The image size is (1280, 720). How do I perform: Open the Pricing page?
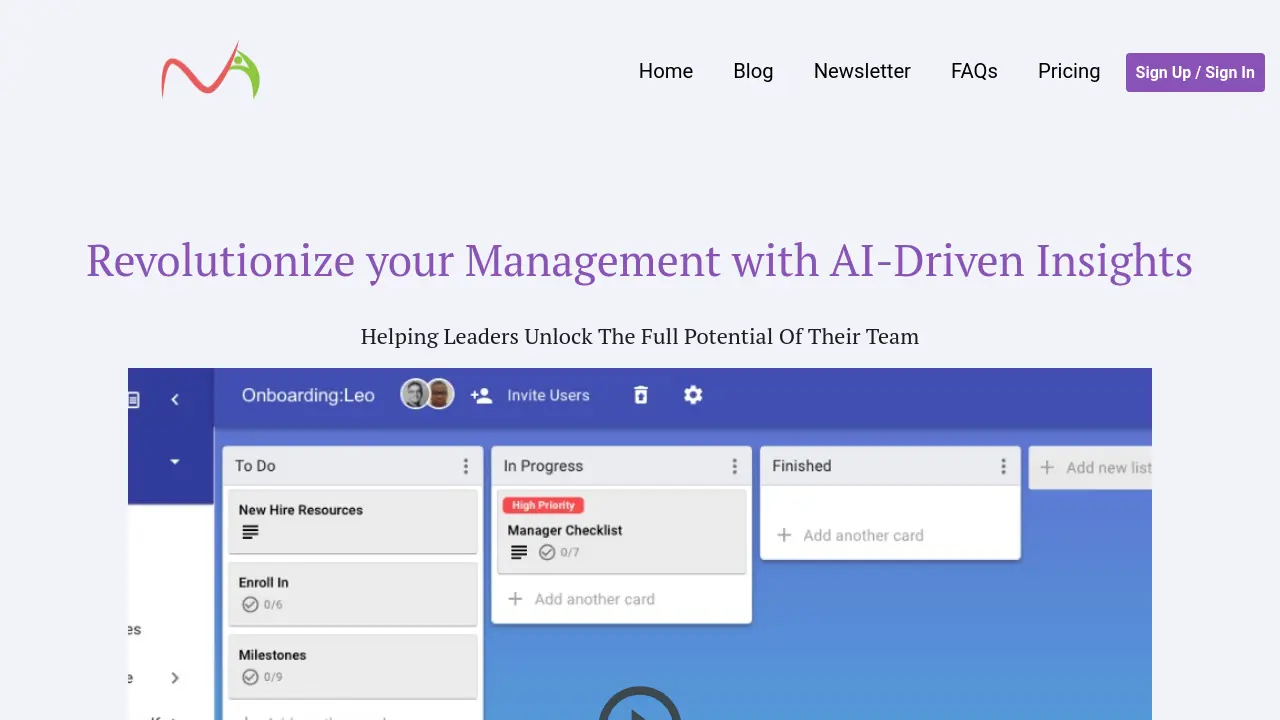click(x=1069, y=71)
